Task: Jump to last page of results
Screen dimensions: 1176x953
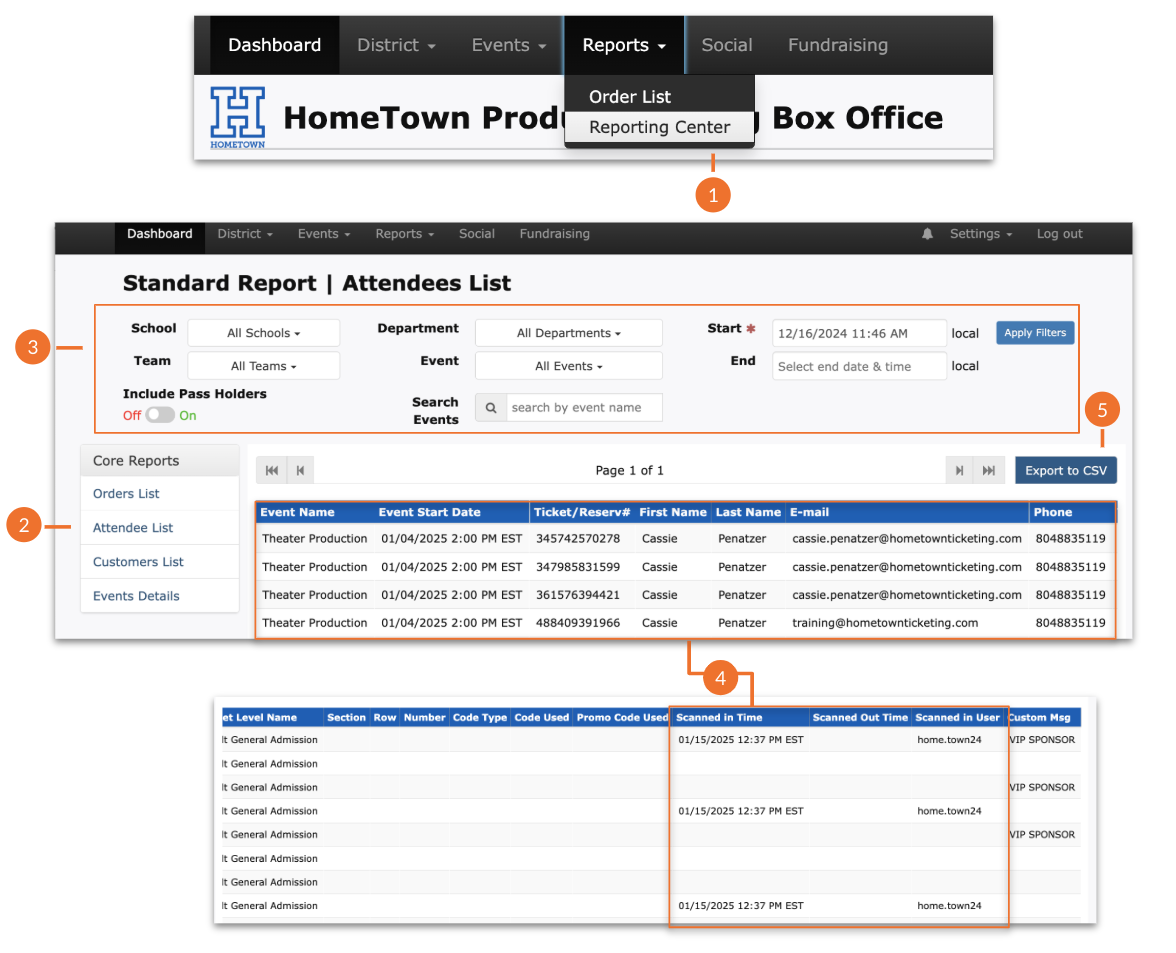Action: [989, 471]
